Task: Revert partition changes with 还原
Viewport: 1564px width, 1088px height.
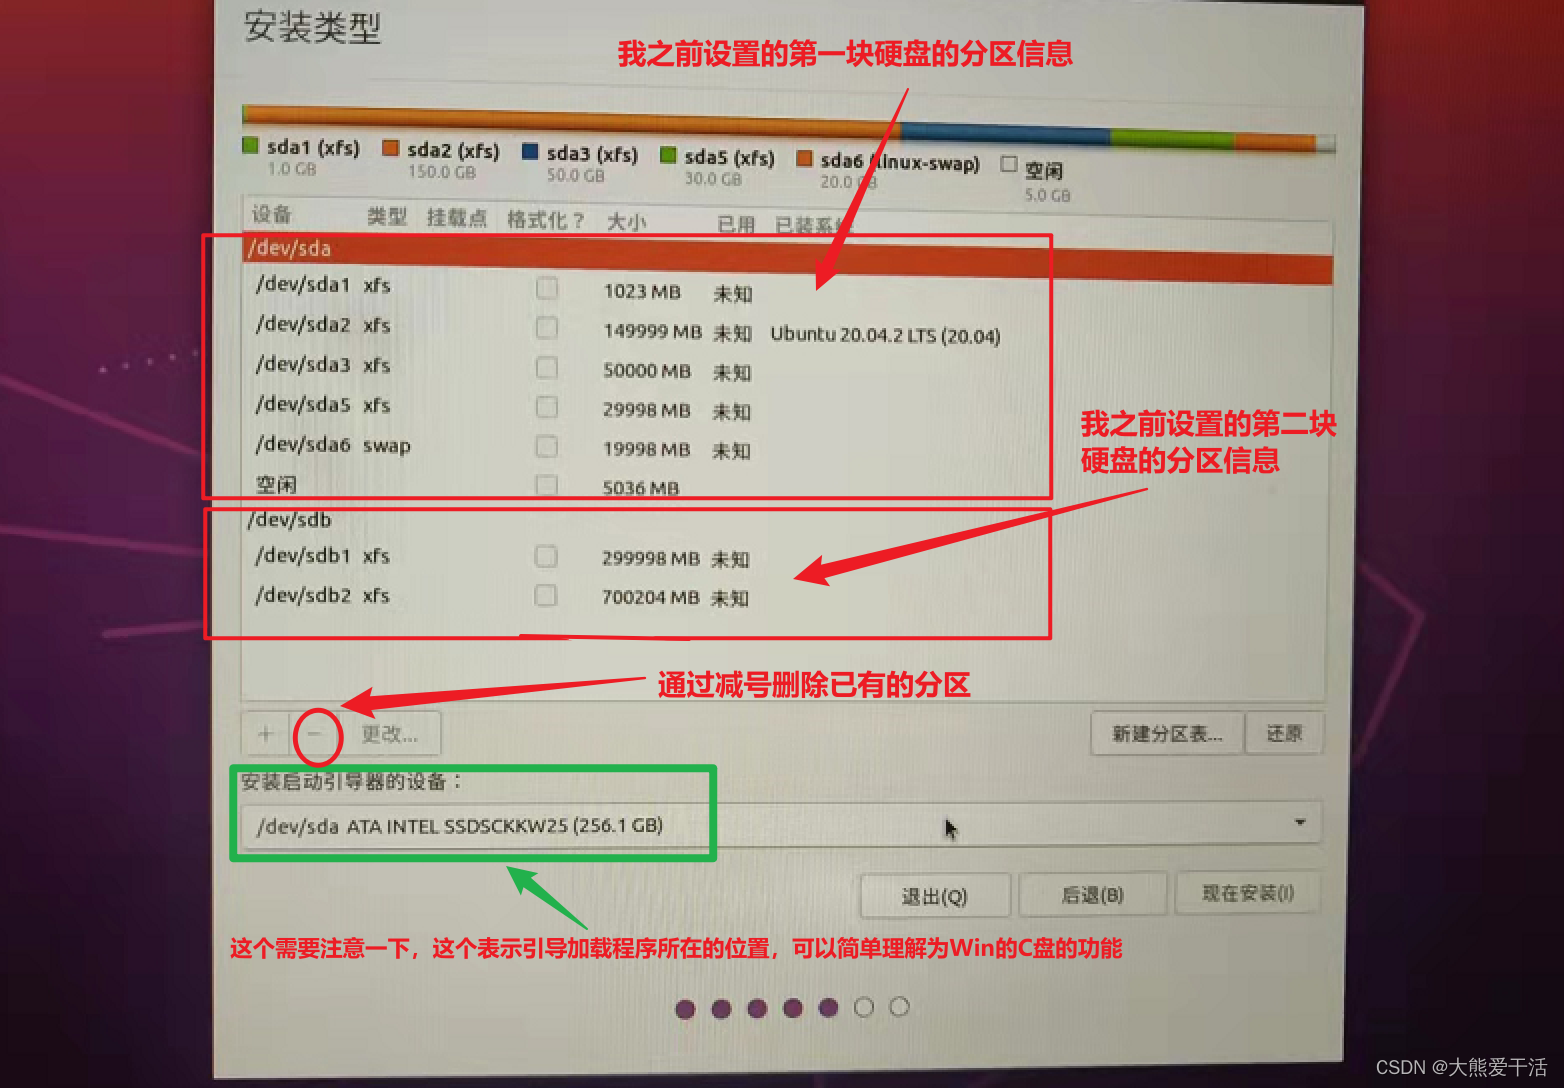Action: [1285, 733]
